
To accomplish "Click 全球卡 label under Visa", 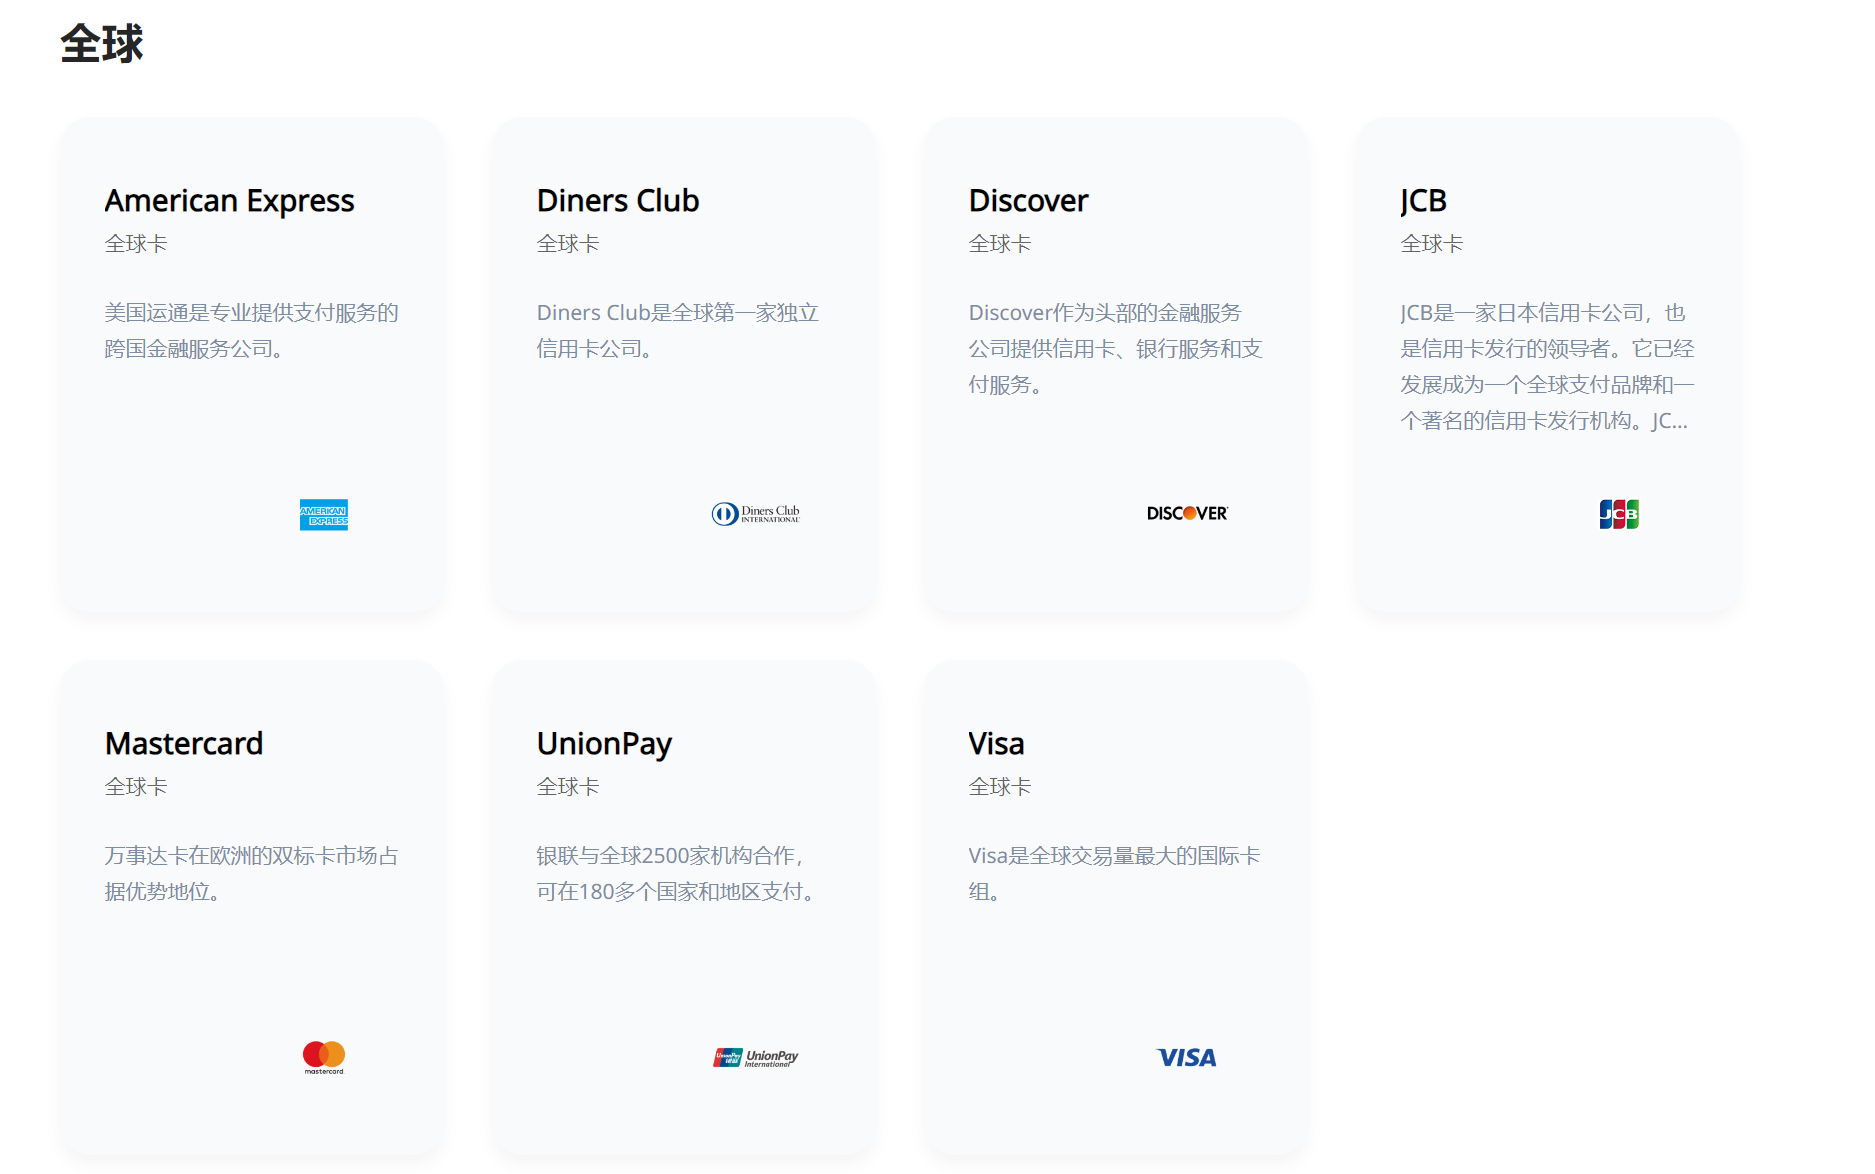I will click(1000, 787).
